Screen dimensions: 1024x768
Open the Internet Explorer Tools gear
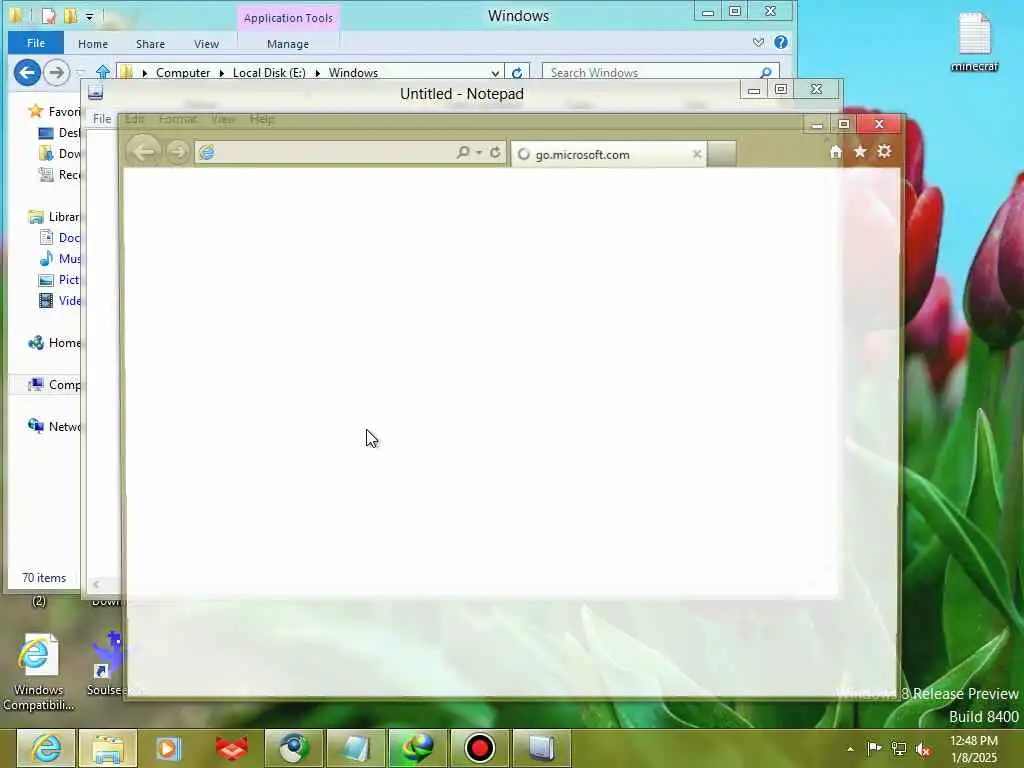coord(884,152)
